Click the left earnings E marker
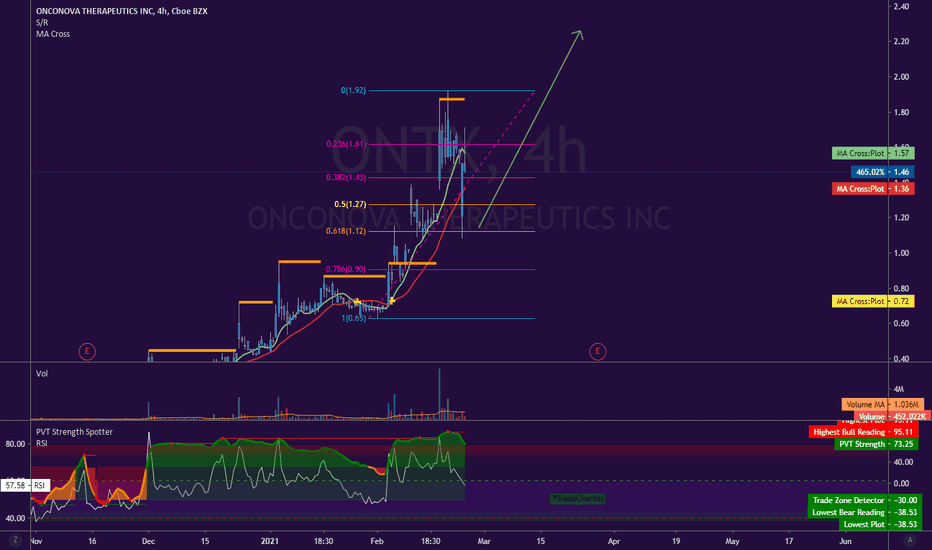The height and width of the screenshot is (550, 932). (x=87, y=351)
